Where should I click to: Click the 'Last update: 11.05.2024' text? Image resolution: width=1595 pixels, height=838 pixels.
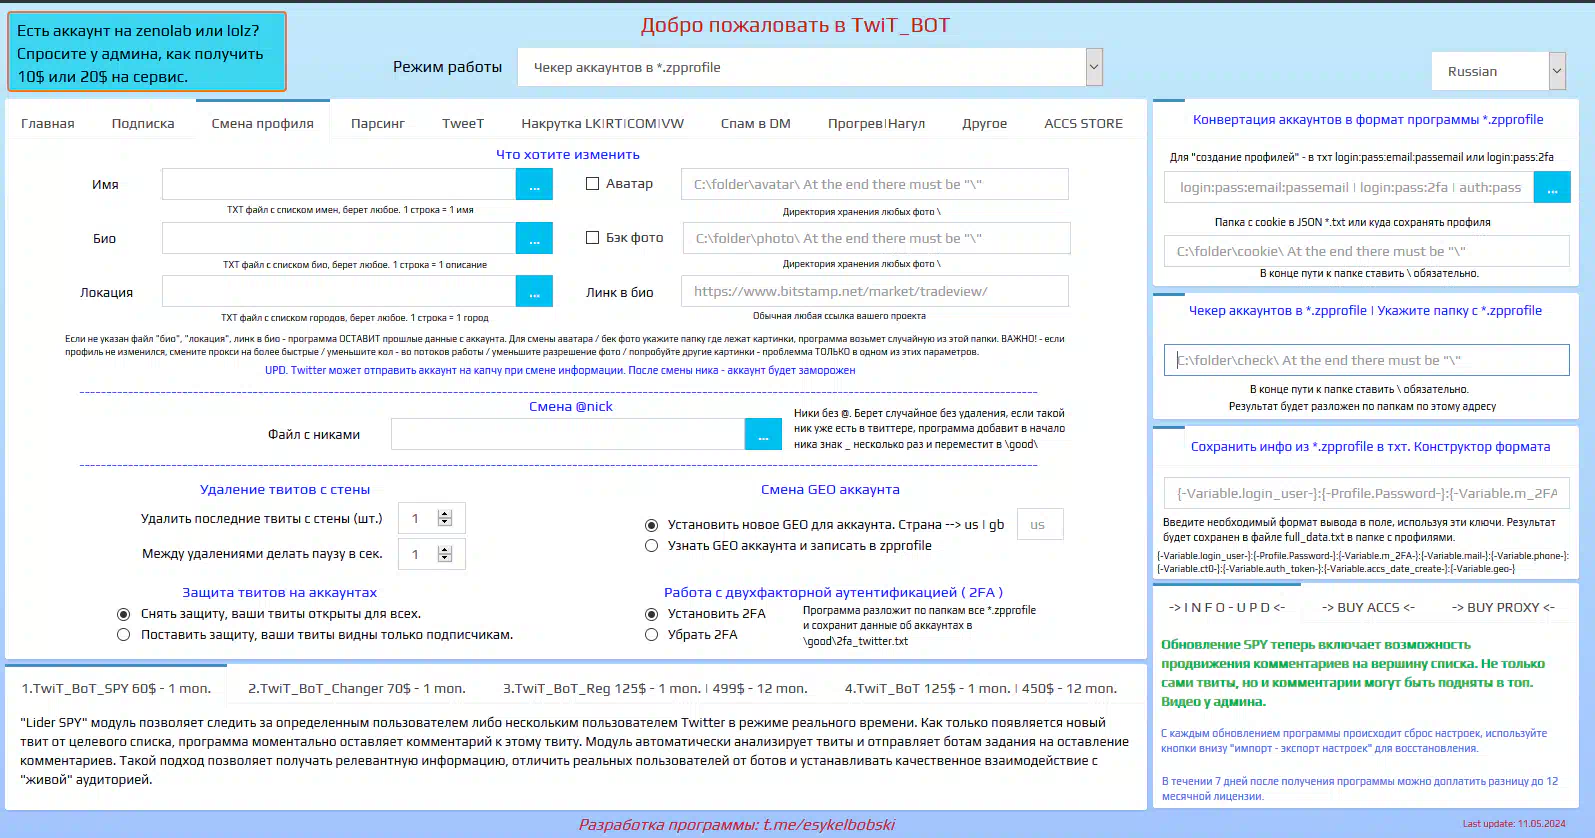point(1514,824)
